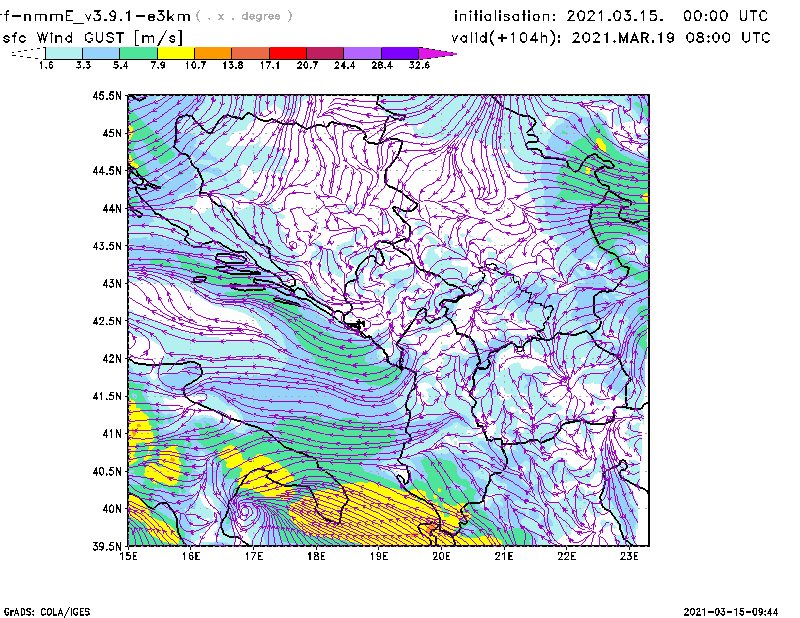The width and height of the screenshot is (800, 618).
Task: Click the legend value '32.6'
Action: (419, 65)
